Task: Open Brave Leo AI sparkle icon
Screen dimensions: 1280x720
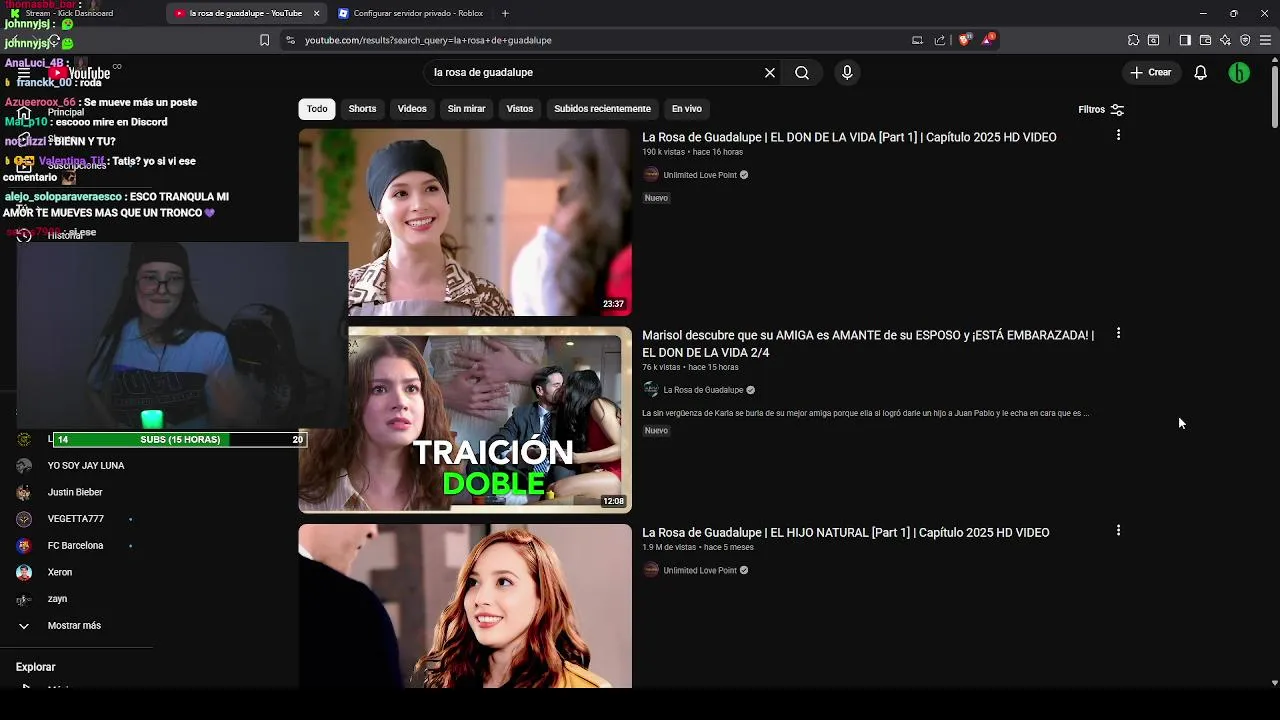Action: coord(1225,40)
